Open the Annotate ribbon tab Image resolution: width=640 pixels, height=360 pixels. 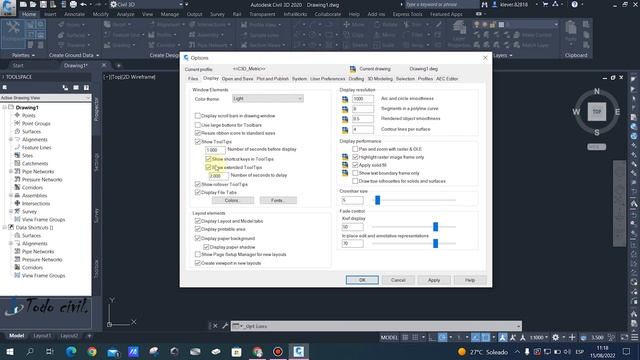[x=75, y=14]
